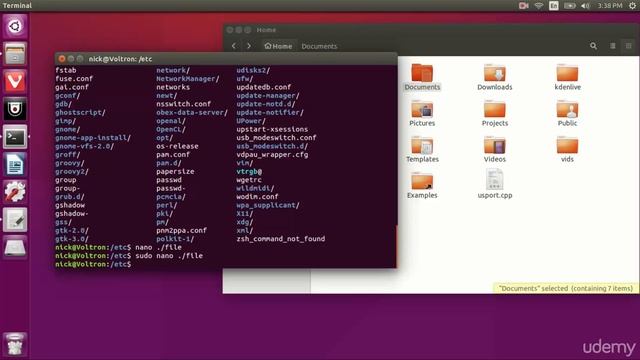Click the terminal title bar nick@Voltron: /etc
Screen dimensions: 640x360
tap(226, 59)
